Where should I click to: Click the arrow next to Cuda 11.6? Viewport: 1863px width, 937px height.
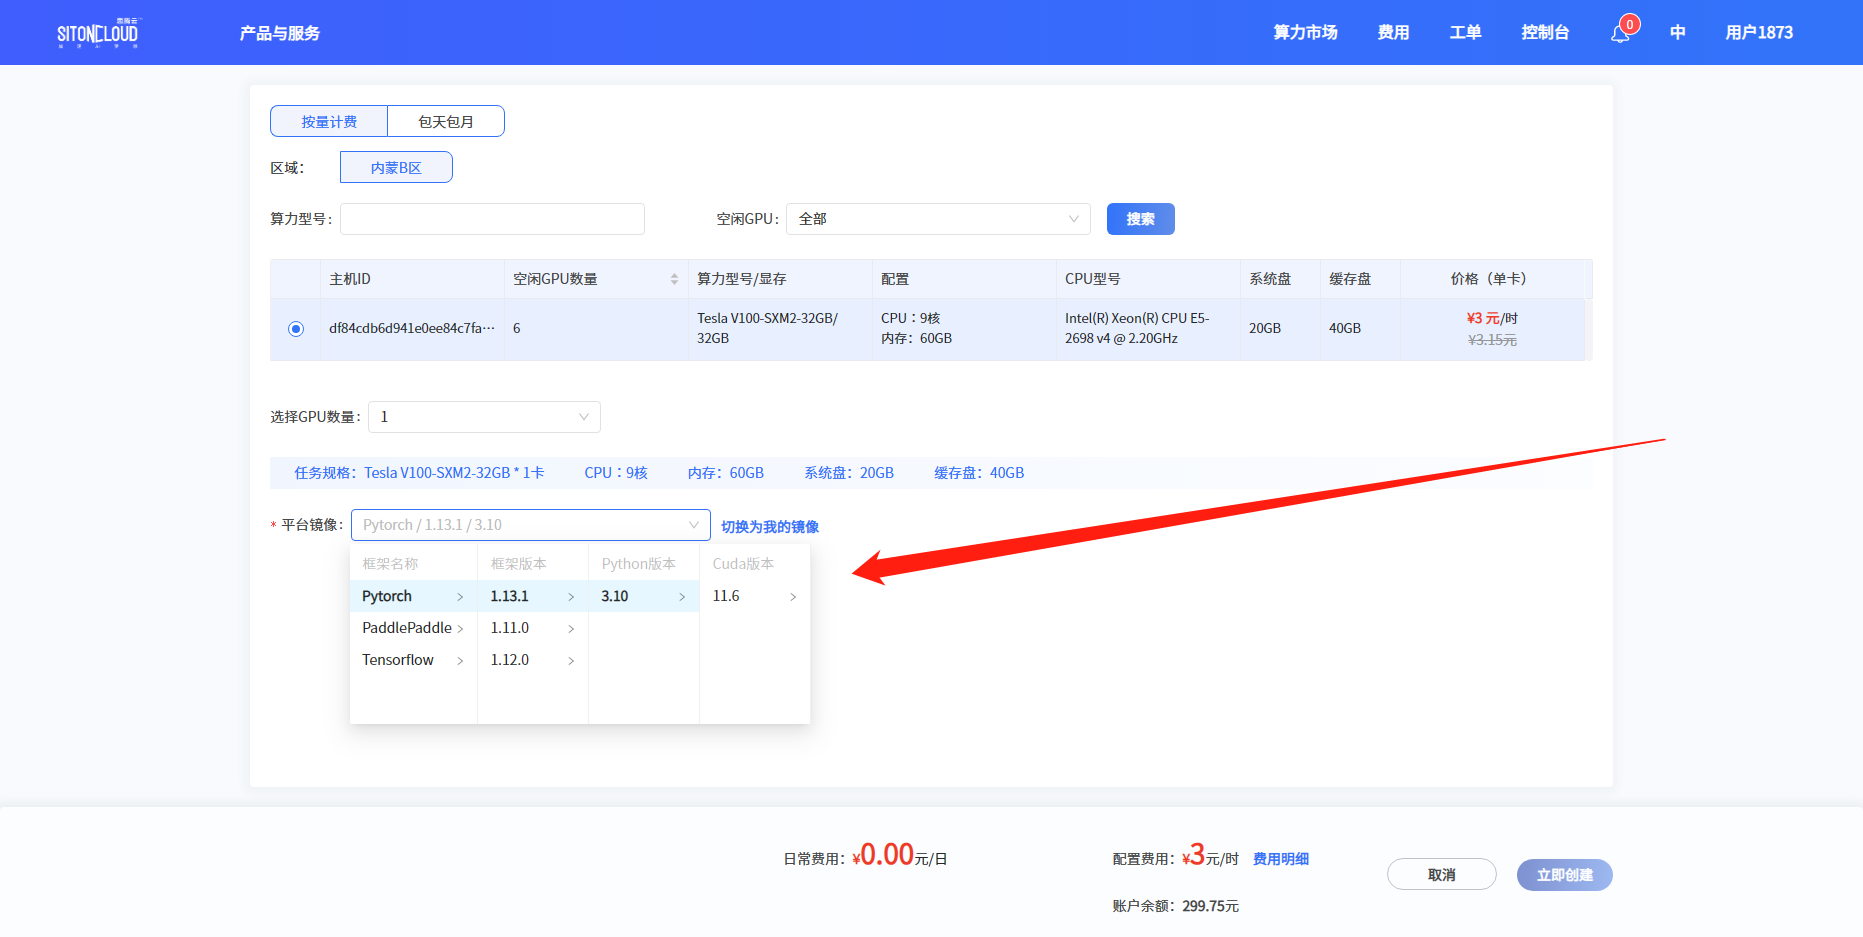pyautogui.click(x=793, y=597)
